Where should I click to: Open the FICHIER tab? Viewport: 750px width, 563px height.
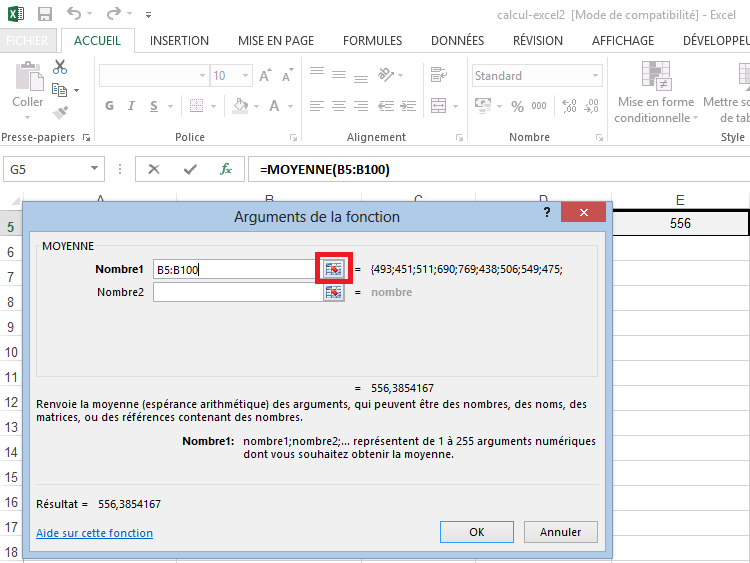pyautogui.click(x=27, y=41)
